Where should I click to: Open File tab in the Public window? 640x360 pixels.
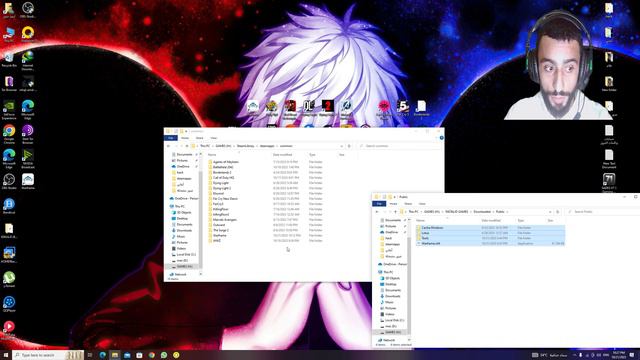click(379, 203)
